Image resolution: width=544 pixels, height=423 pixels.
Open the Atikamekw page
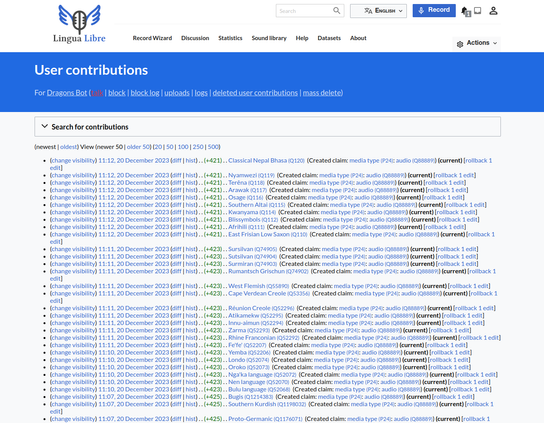[x=255, y=315]
